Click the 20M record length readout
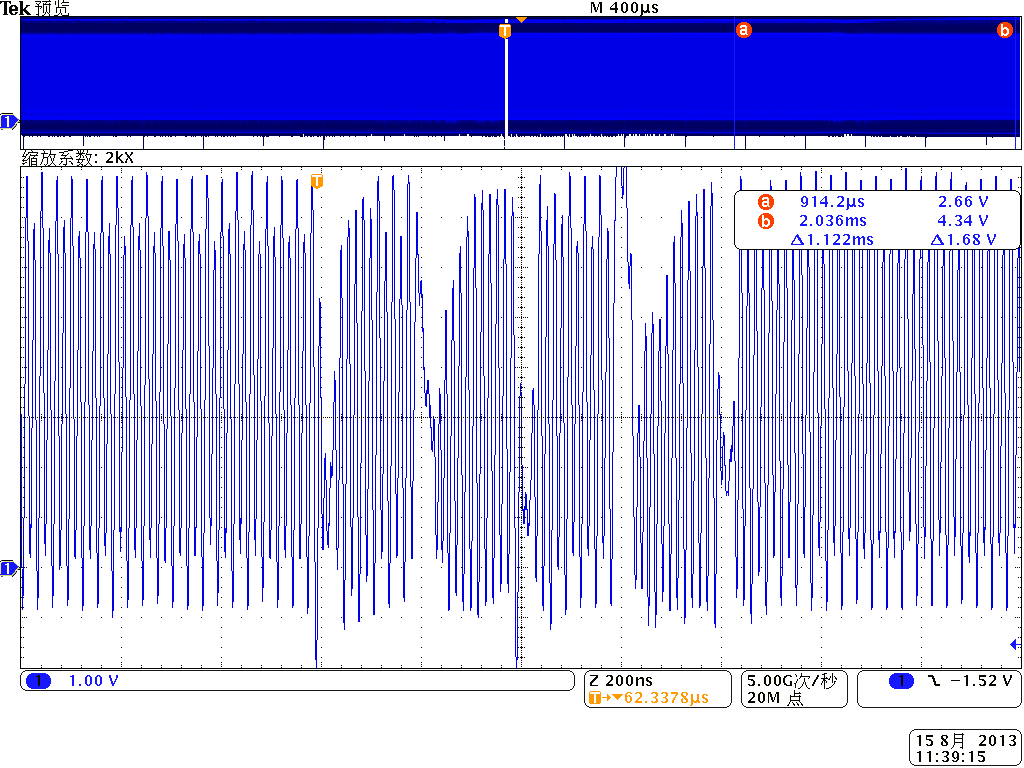Viewport: 1024px width, 768px height. click(775, 698)
